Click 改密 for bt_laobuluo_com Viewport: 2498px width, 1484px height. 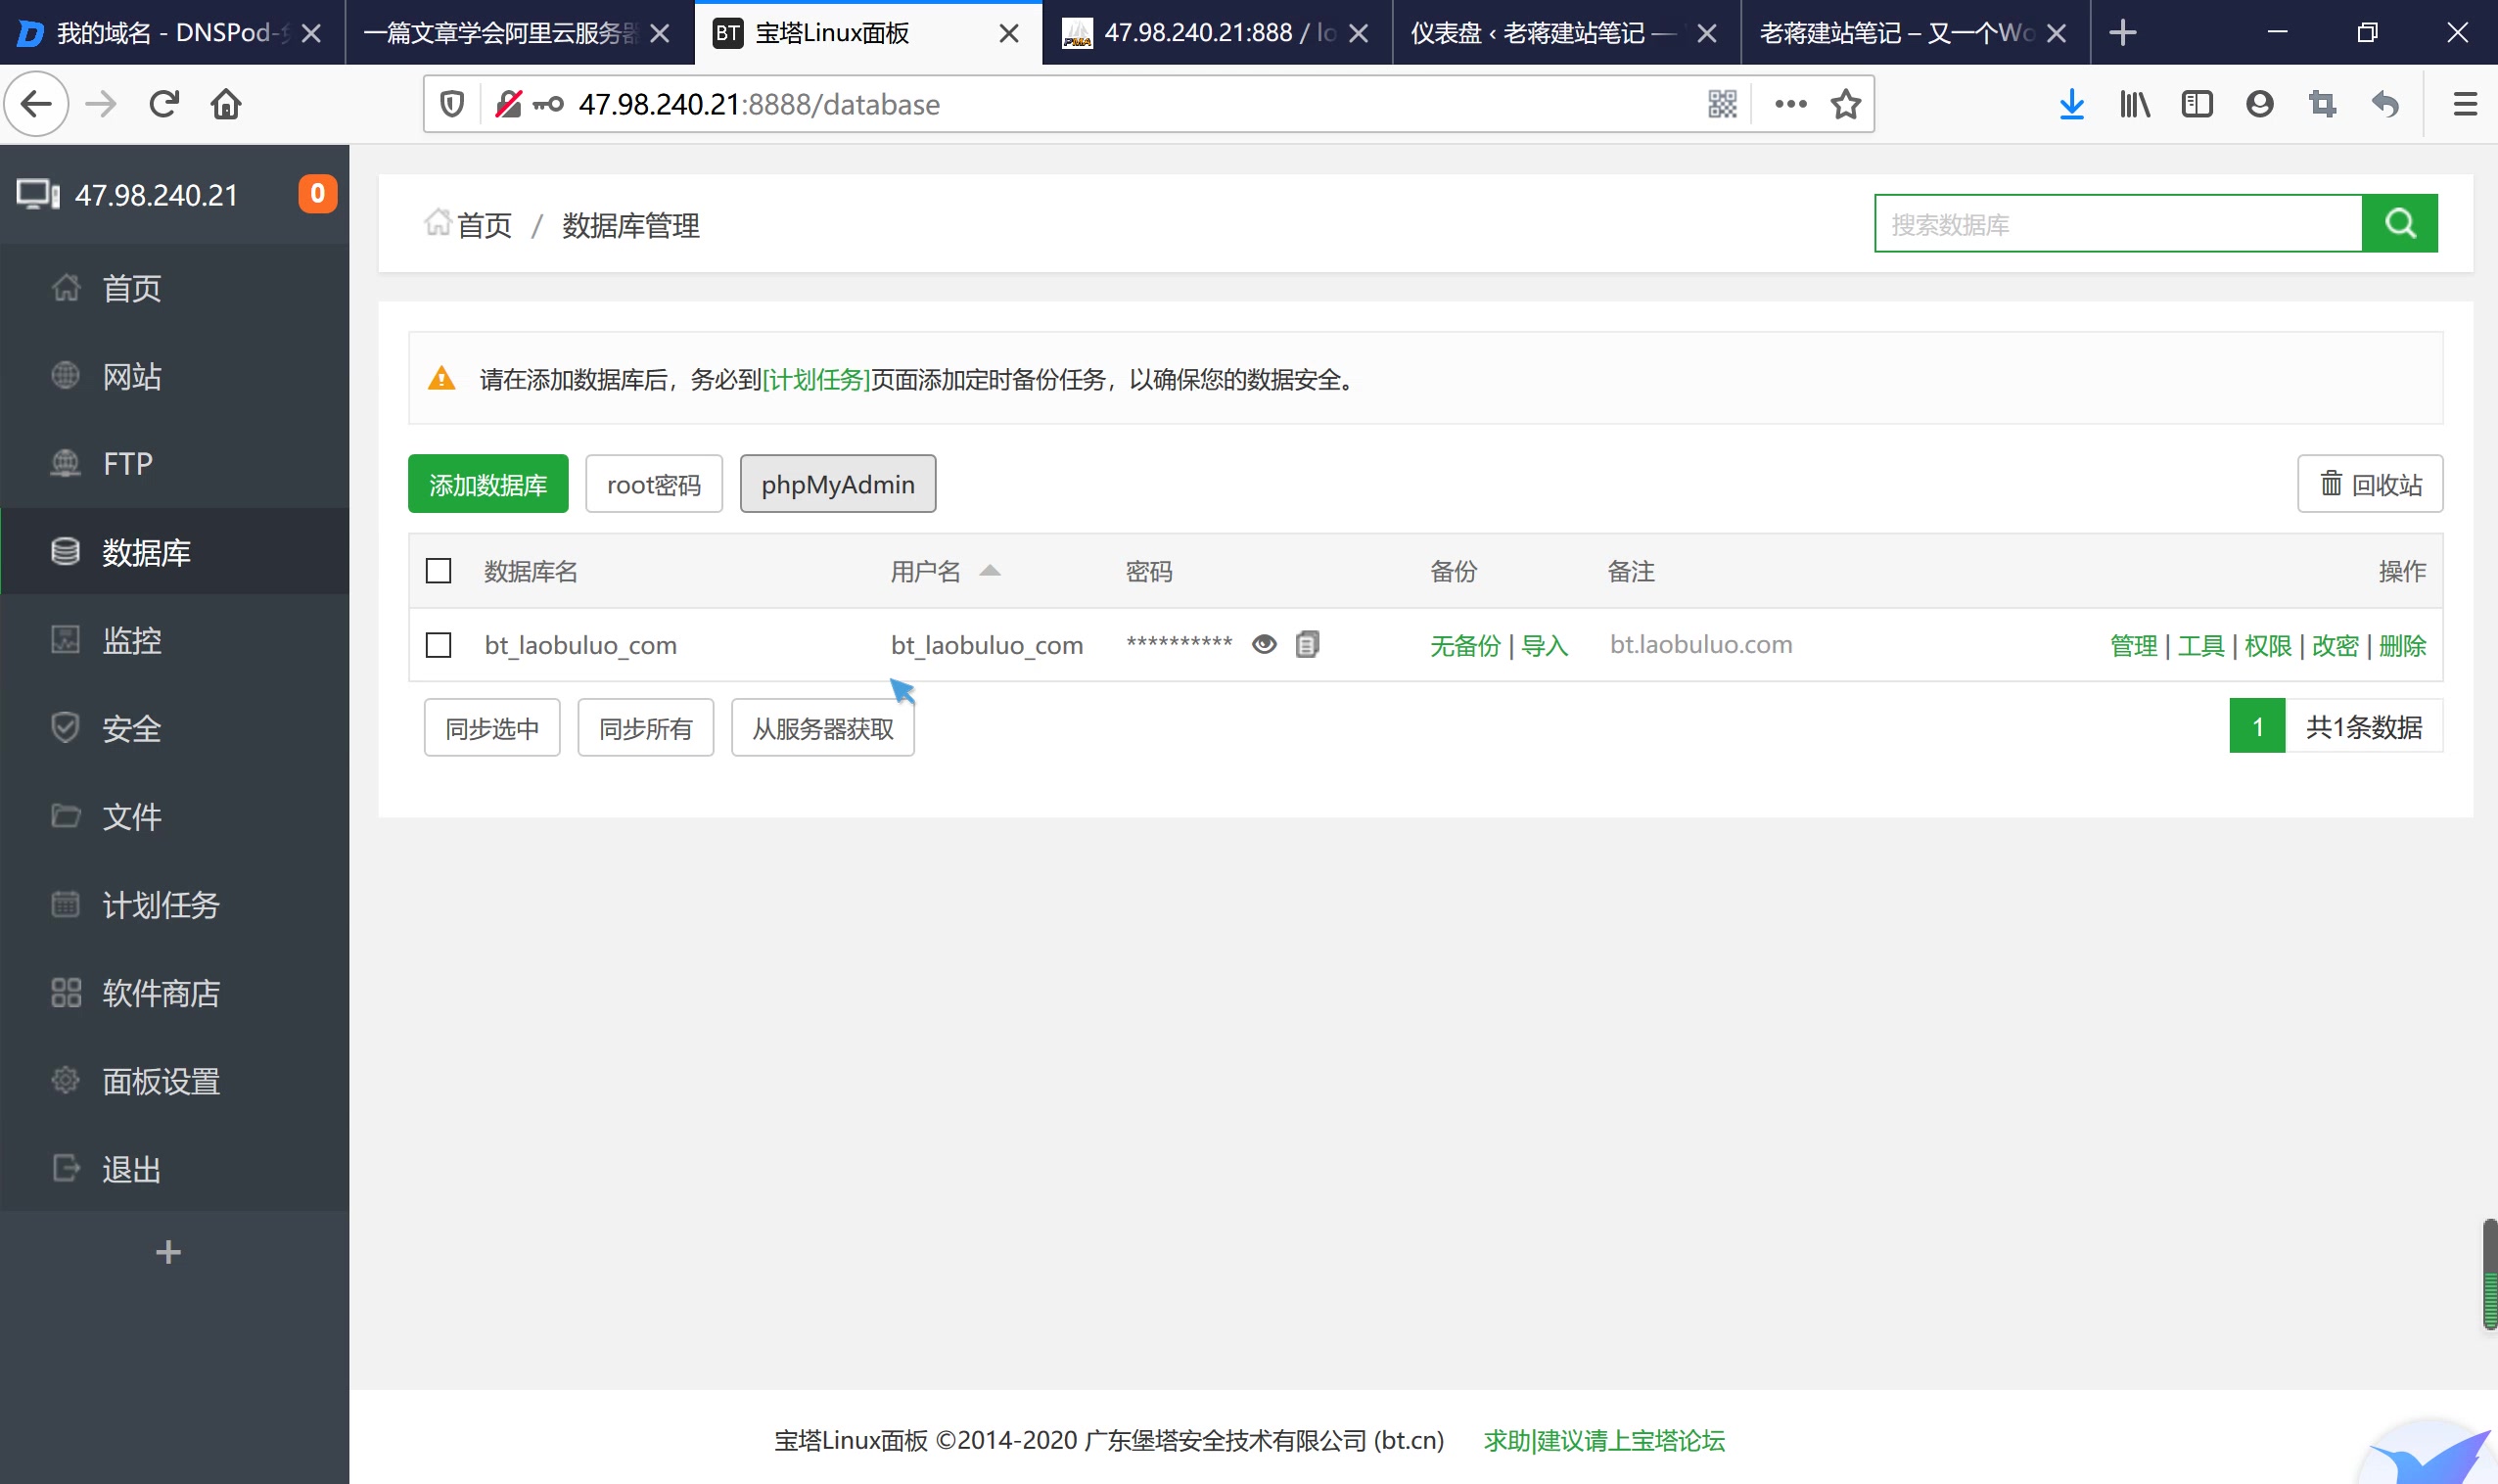tap(2335, 645)
